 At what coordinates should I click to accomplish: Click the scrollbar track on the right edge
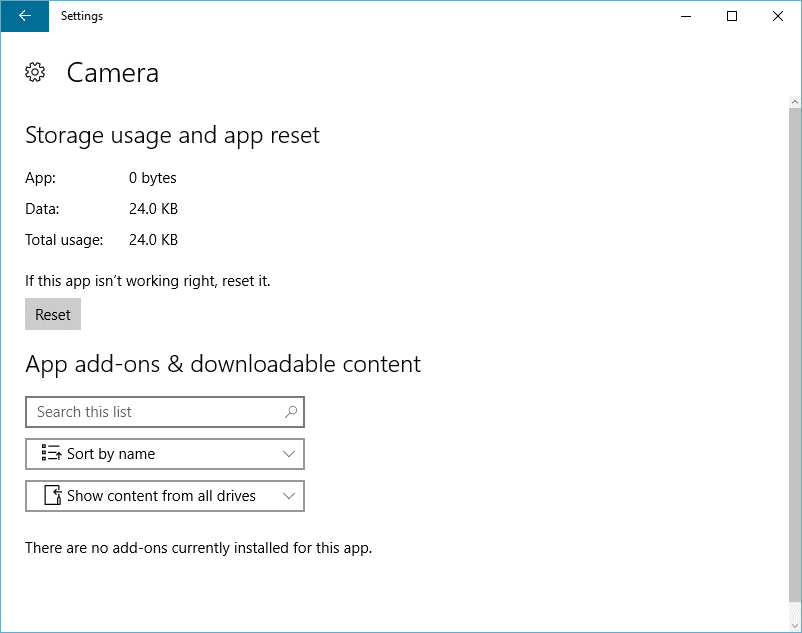pos(794,360)
